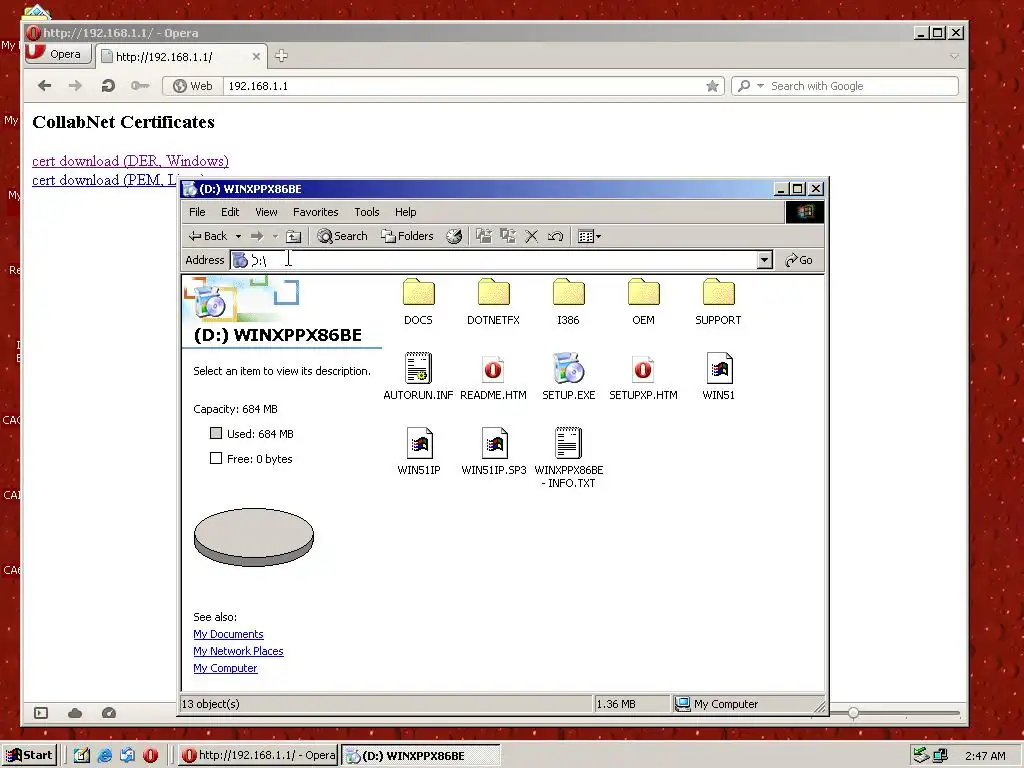Close the Opera tab with its X
The image size is (1024, 768).
pos(256,57)
